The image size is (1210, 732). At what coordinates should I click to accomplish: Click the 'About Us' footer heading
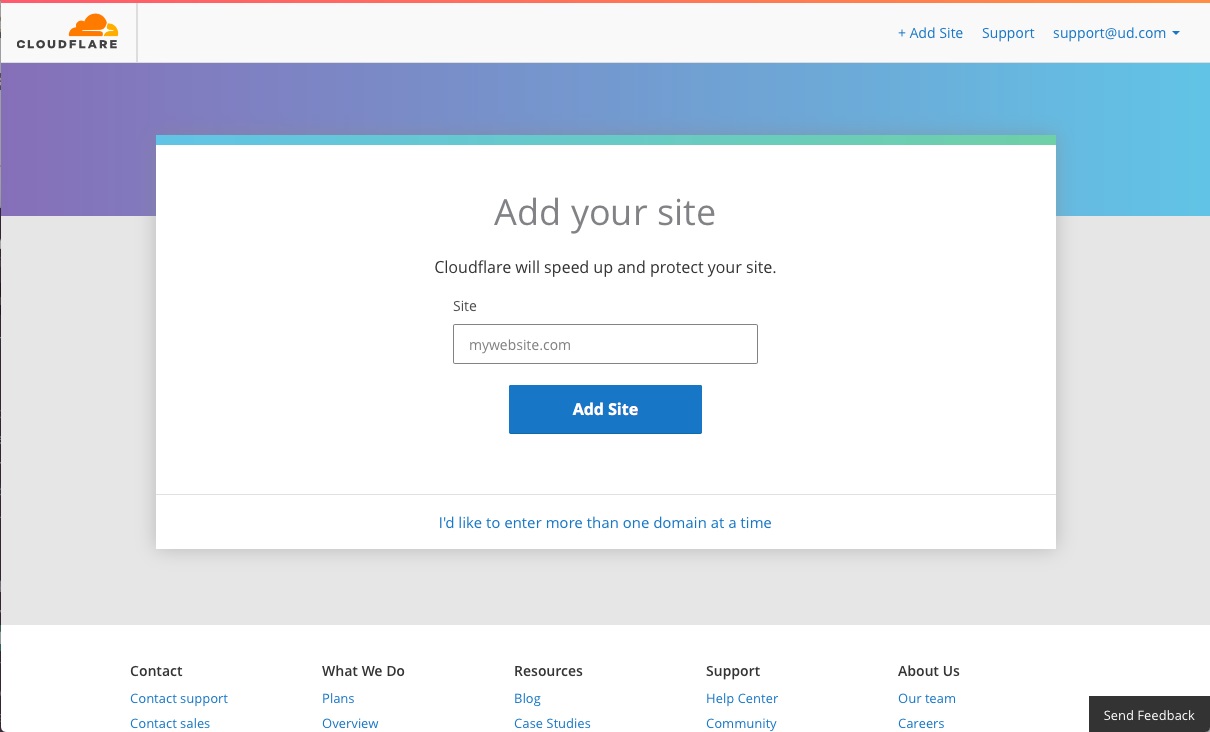[929, 671]
